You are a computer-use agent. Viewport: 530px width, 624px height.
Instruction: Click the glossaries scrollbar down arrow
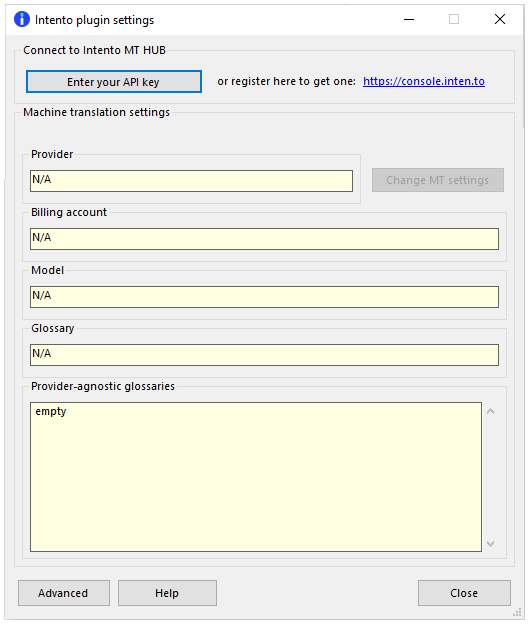(x=491, y=544)
